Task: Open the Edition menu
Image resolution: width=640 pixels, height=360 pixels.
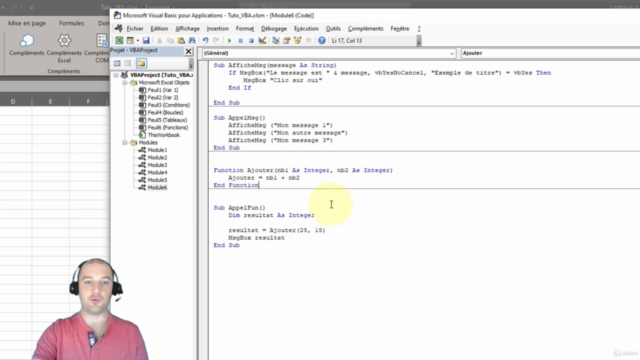Action: [x=159, y=29]
